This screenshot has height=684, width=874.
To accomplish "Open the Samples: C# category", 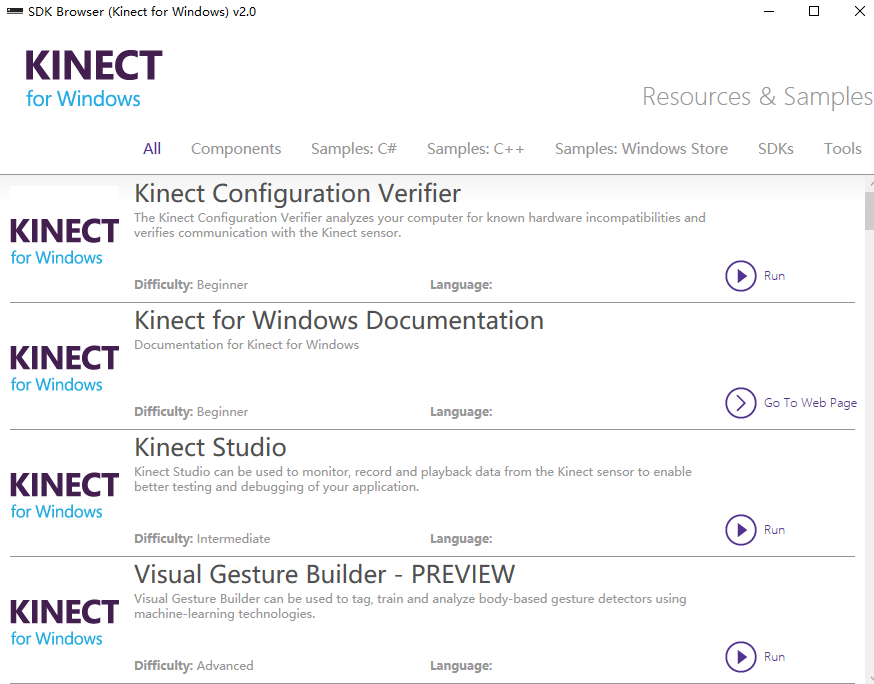I will 353,148.
